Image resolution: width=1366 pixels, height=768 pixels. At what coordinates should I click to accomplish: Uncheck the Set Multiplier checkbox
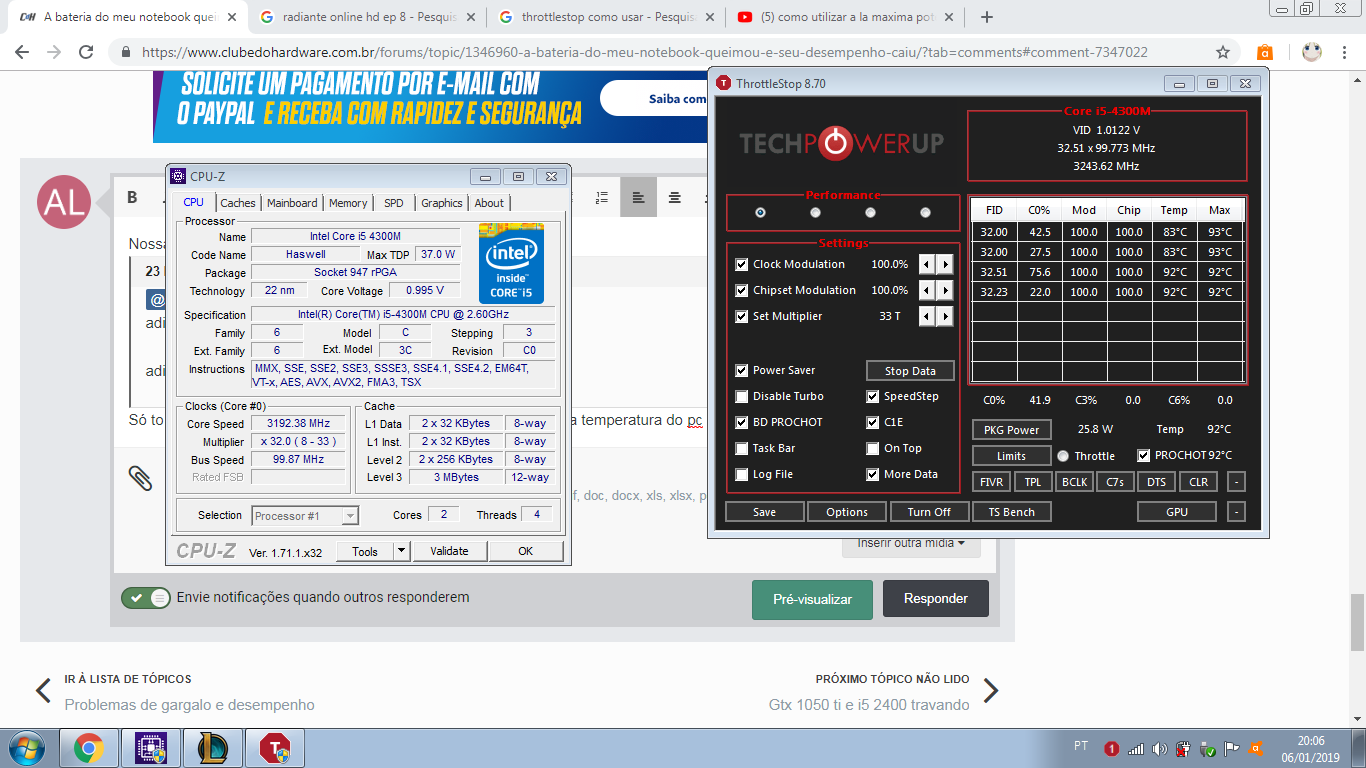(x=741, y=316)
